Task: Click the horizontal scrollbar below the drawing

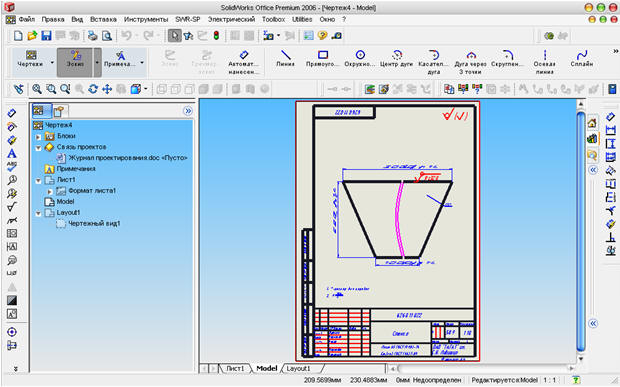Action: tap(482, 368)
